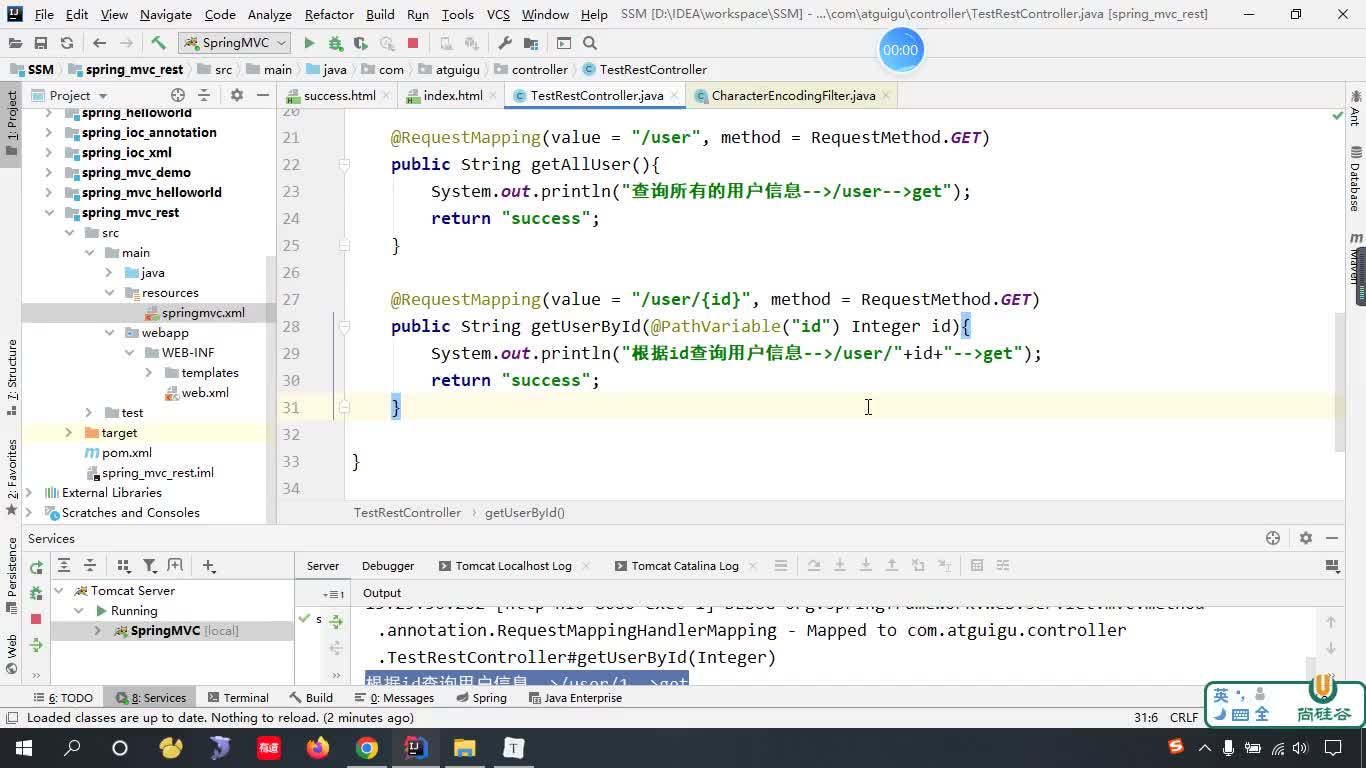The height and width of the screenshot is (768, 1366).
Task: Hide the Project panel with the minus icon
Action: (262, 95)
